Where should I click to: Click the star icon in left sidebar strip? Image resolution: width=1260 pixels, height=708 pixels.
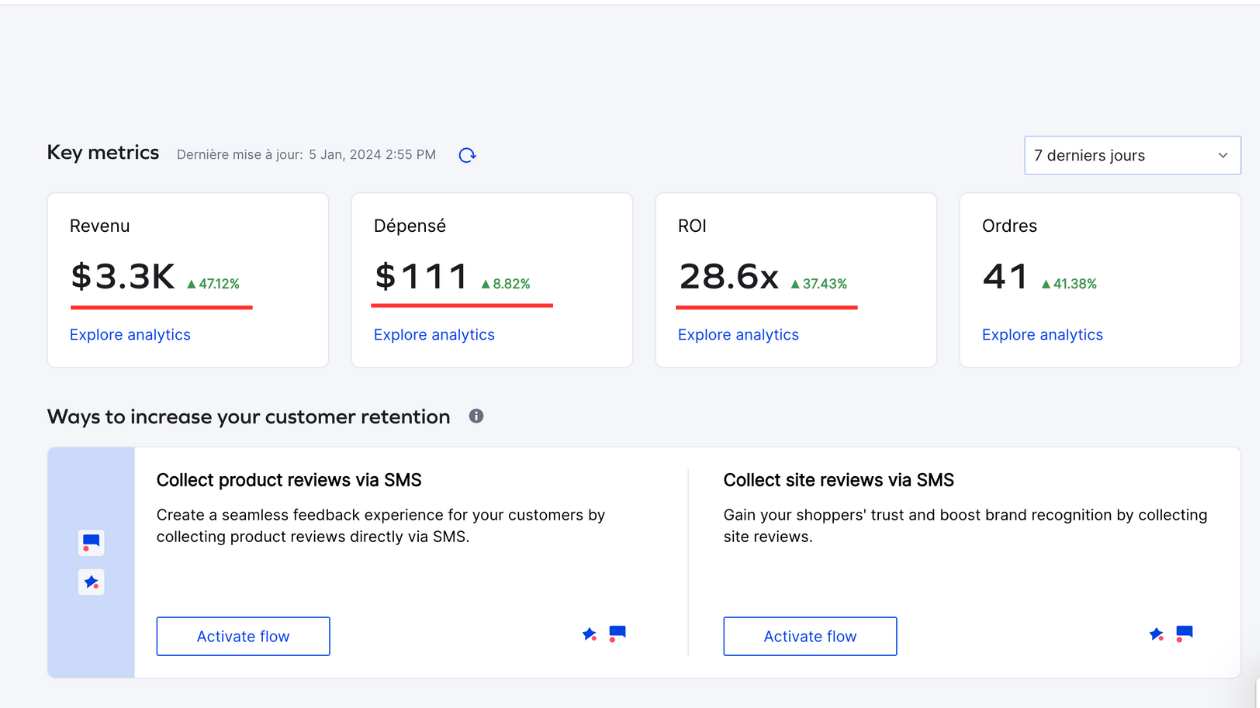[x=91, y=582]
